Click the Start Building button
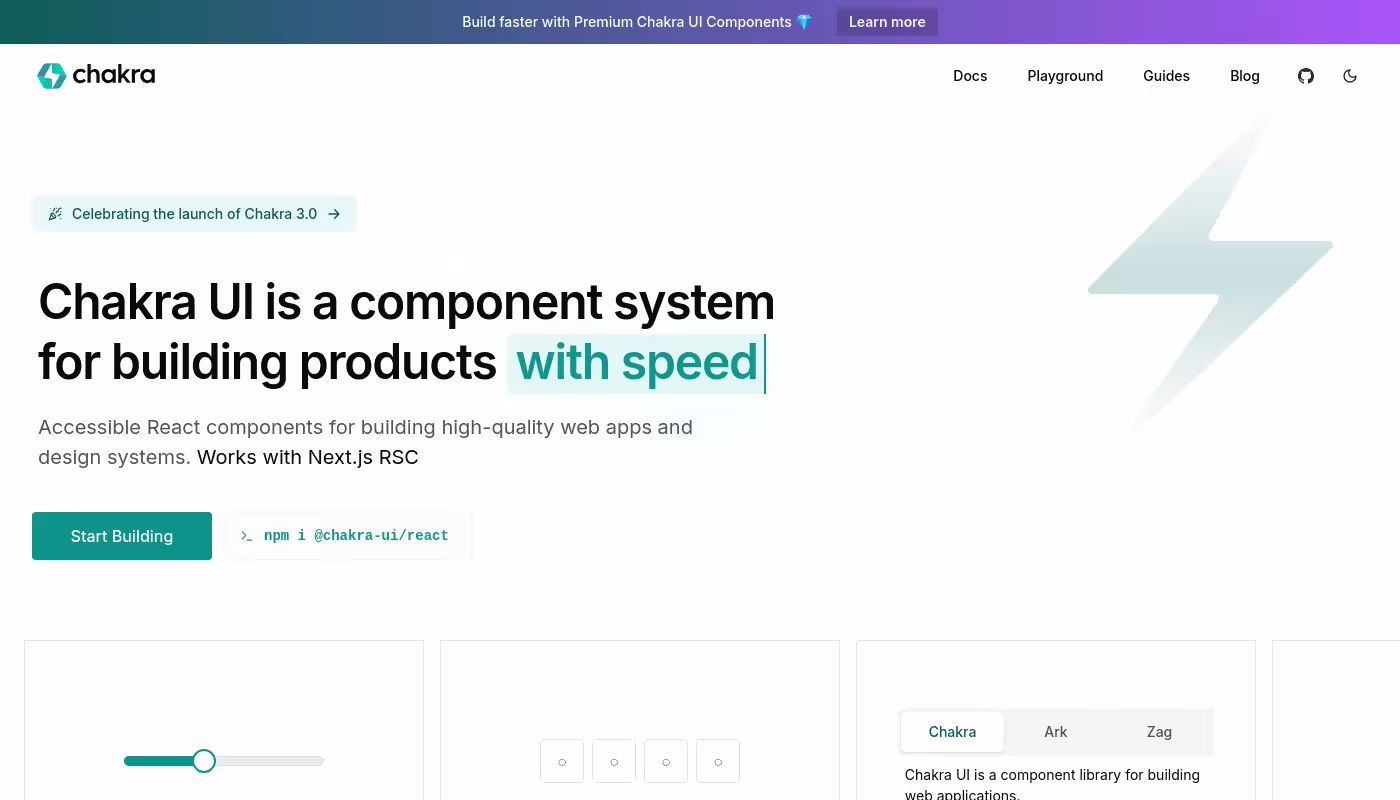Viewport: 1400px width, 800px height. click(122, 536)
